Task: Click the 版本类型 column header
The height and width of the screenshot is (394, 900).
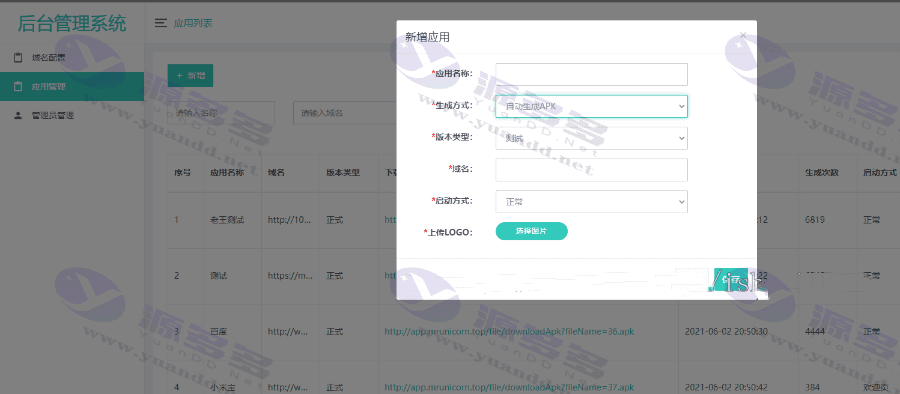Action: (343, 172)
